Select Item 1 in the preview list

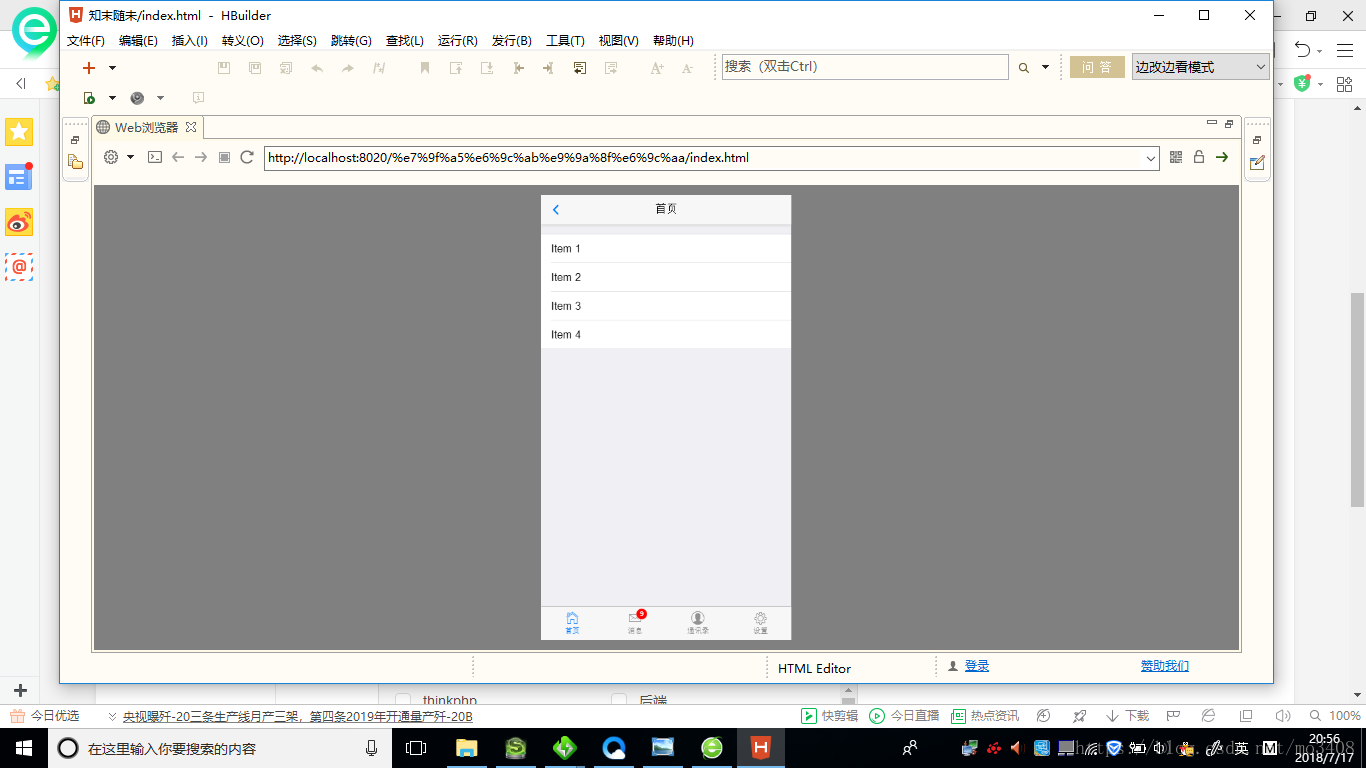[x=666, y=248]
